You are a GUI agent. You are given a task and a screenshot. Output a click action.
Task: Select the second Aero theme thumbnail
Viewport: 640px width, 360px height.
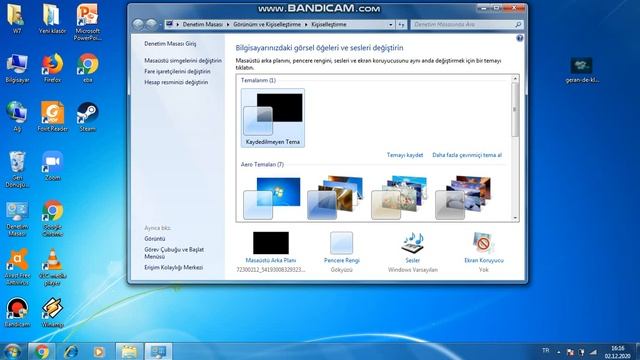[x=336, y=198]
